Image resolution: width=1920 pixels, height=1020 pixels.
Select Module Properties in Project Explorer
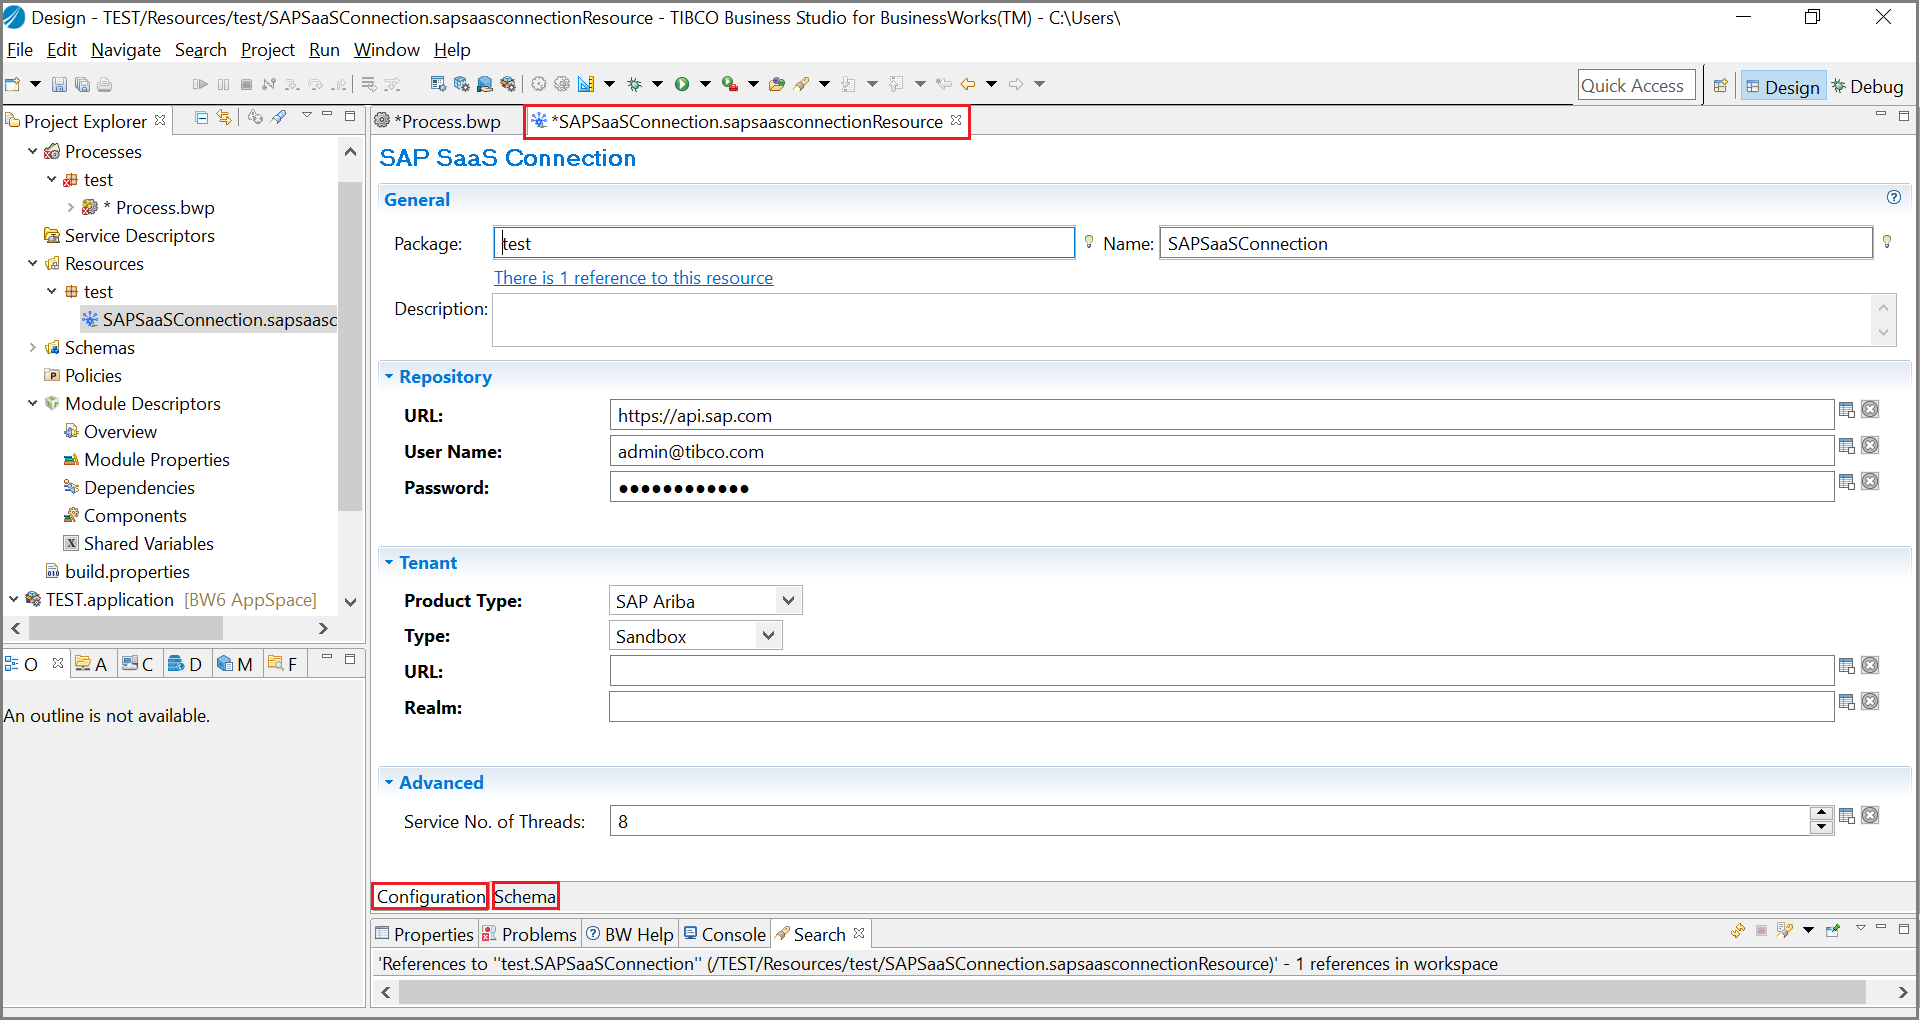(156, 460)
